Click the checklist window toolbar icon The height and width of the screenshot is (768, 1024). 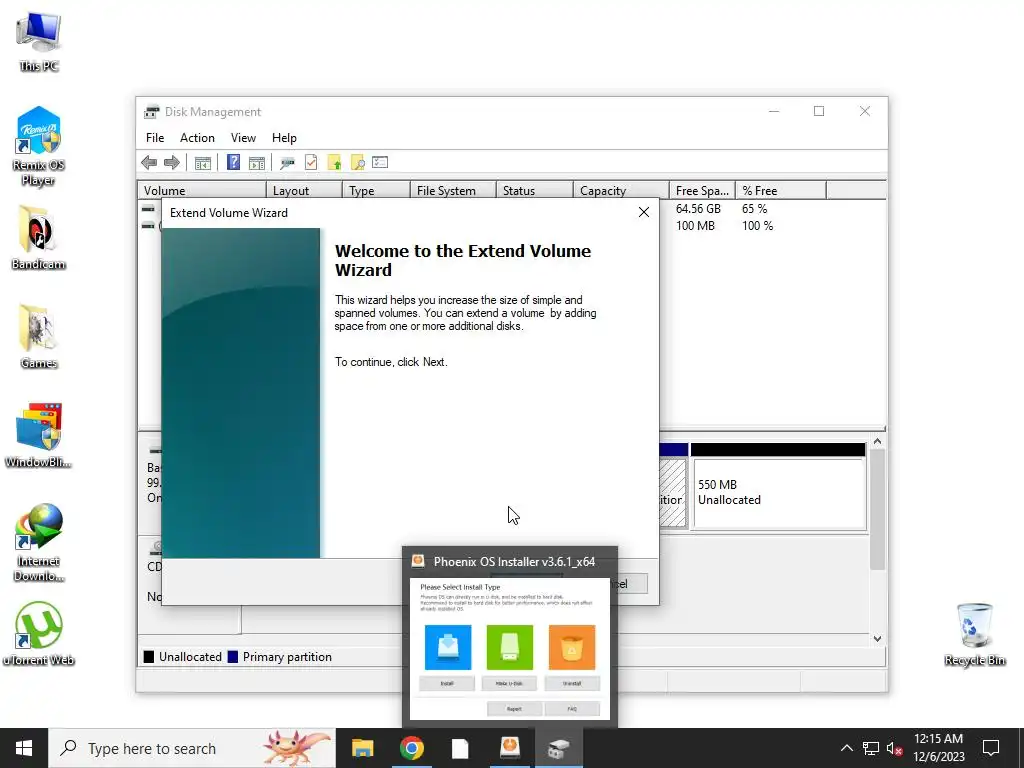(x=380, y=163)
